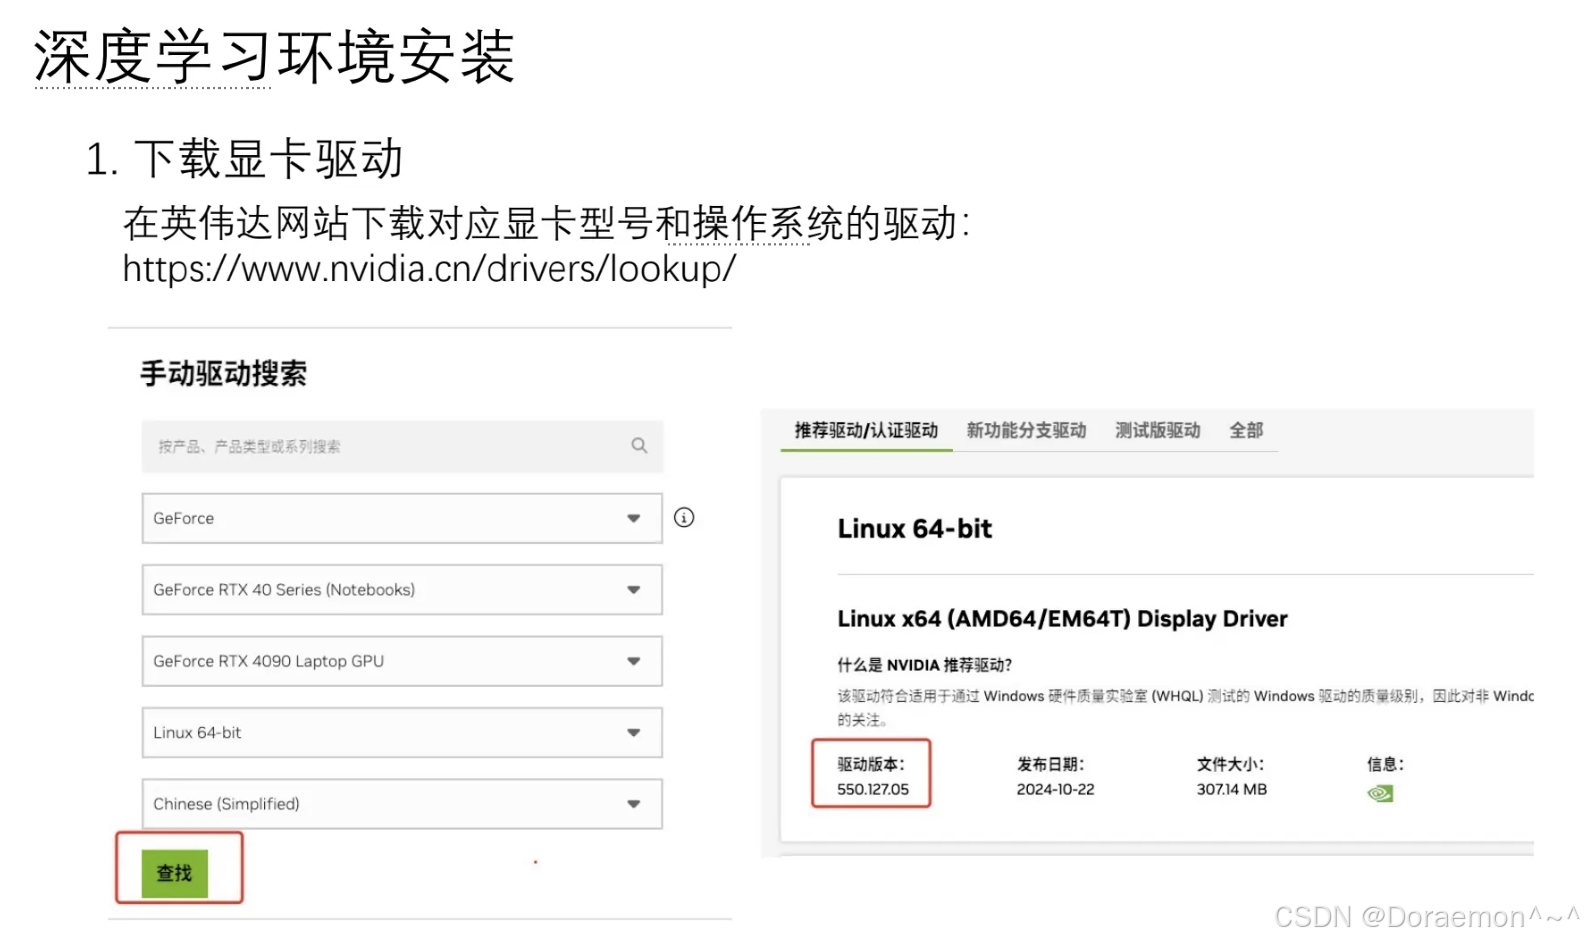The height and width of the screenshot is (944, 1586).
Task: Switch to the 测试版驱动 tab
Action: pyautogui.click(x=1157, y=431)
